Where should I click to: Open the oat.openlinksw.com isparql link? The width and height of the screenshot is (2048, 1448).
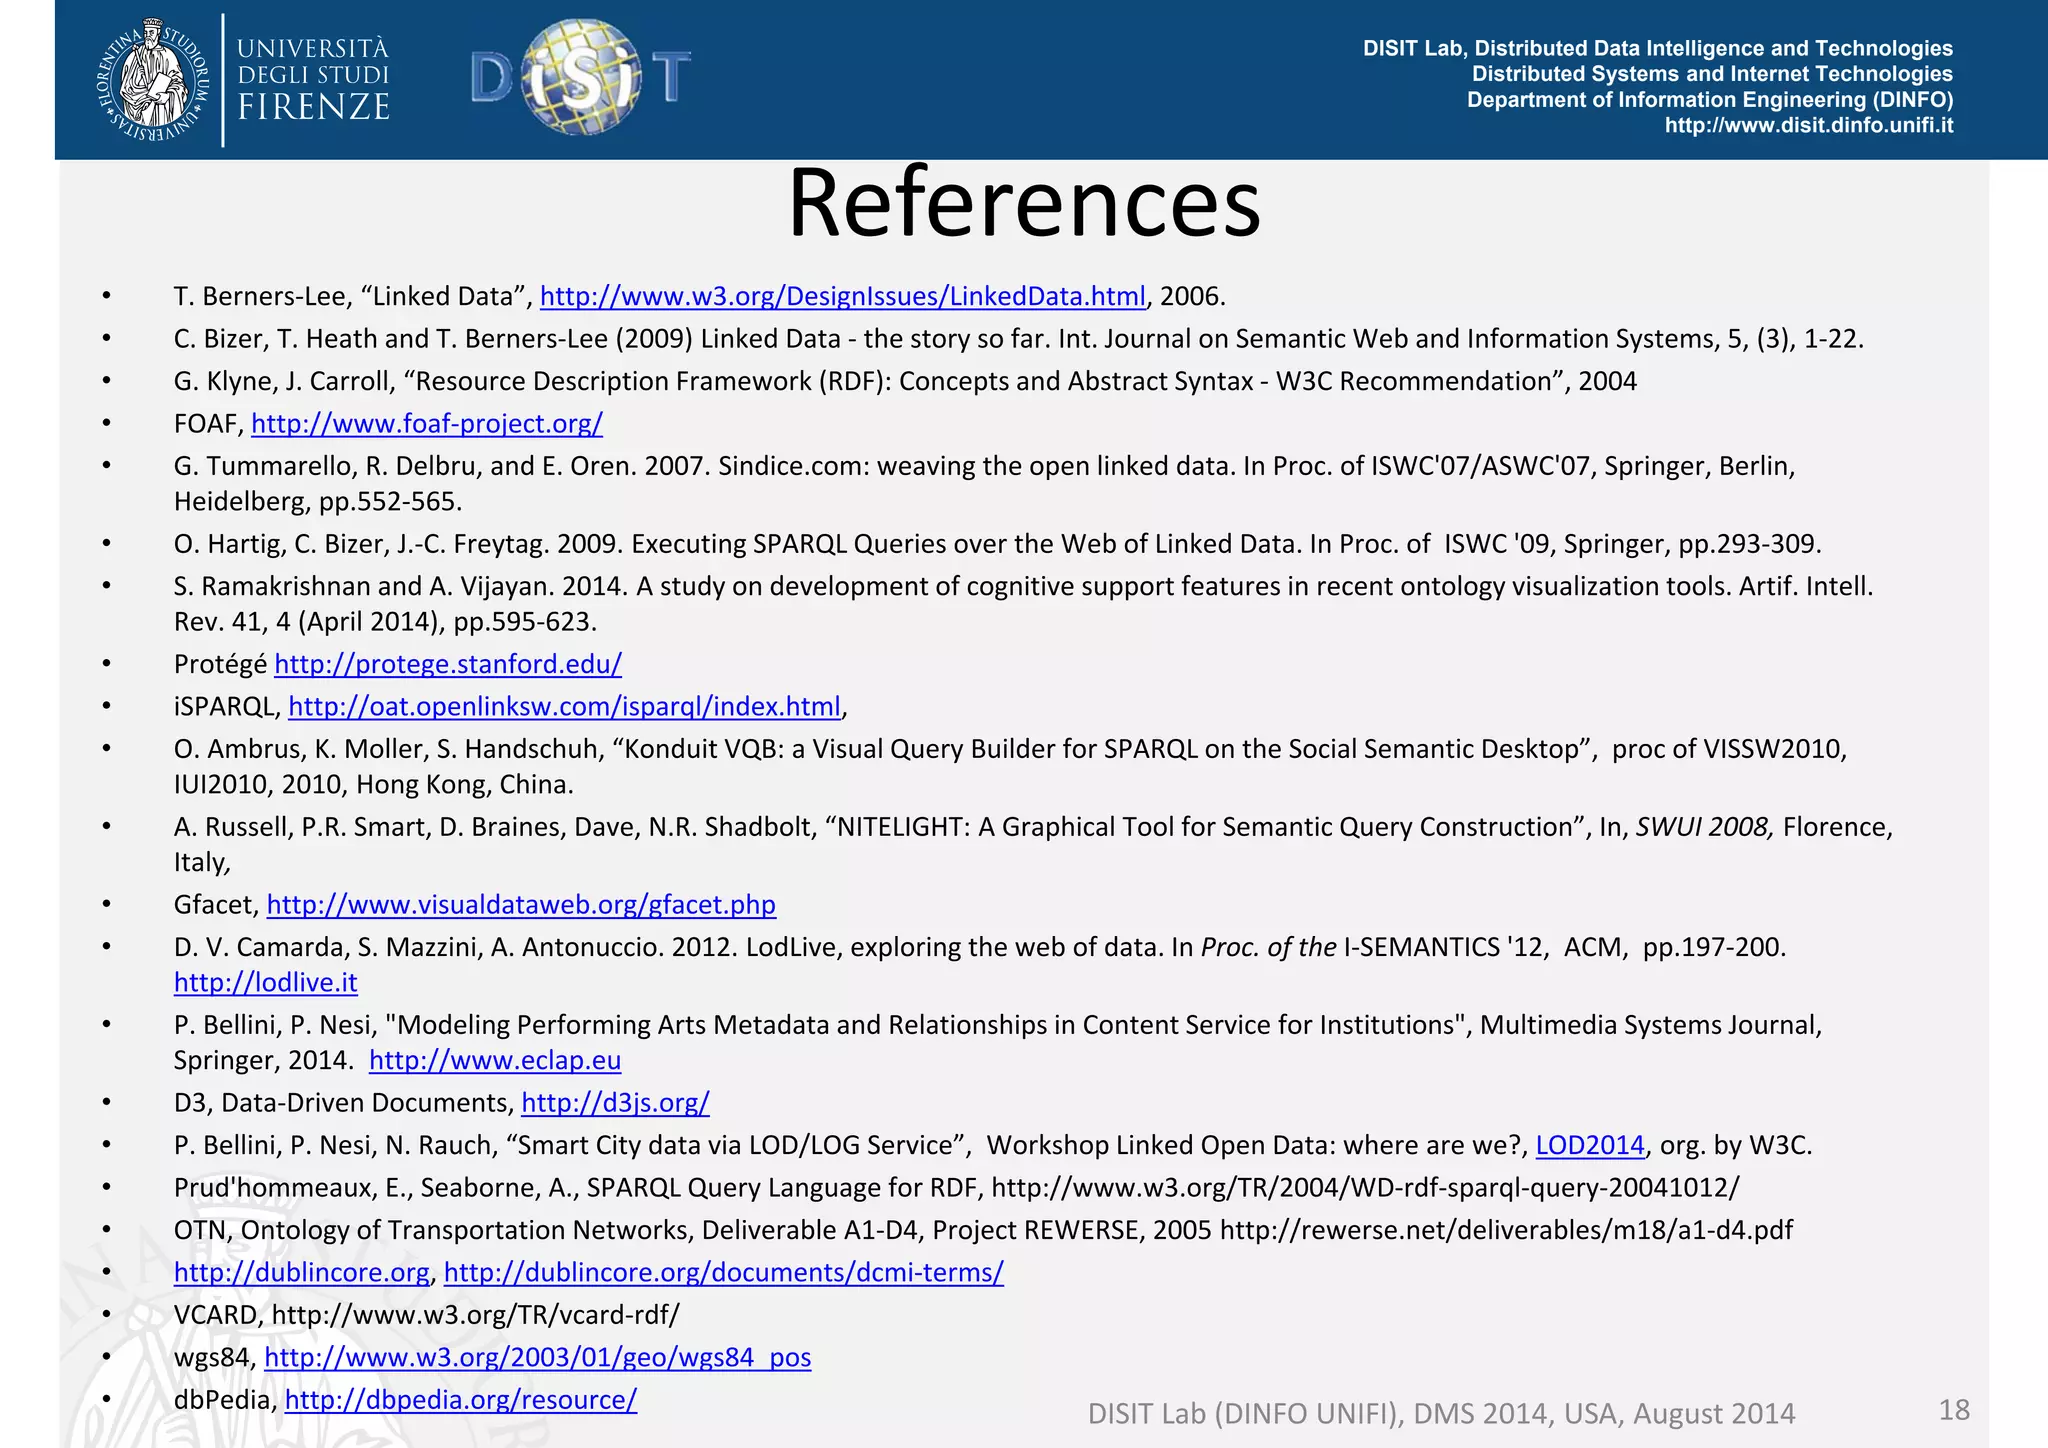pos(565,707)
